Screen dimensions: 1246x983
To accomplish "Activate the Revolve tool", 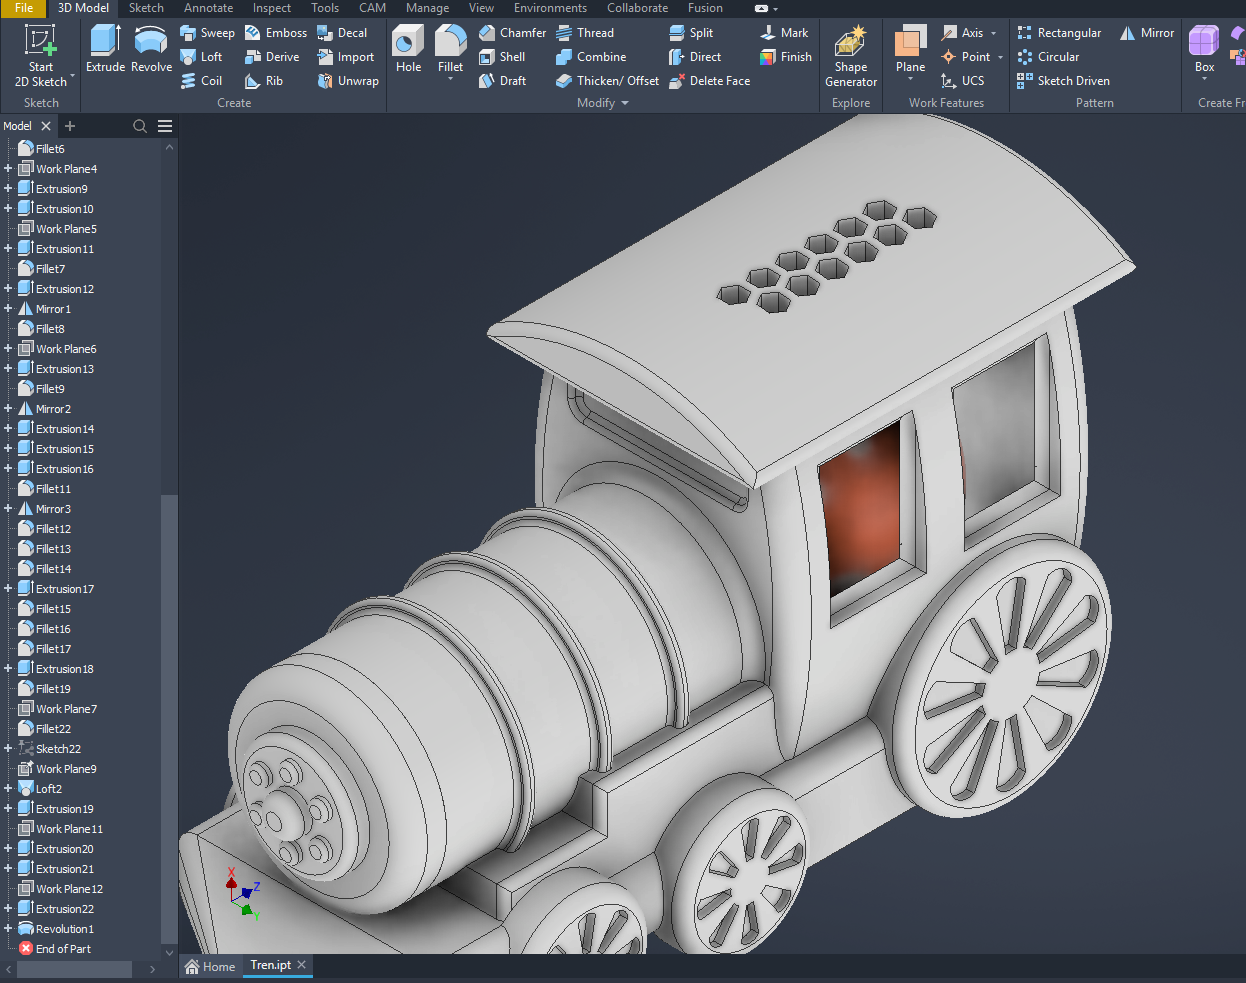I will tap(151, 47).
